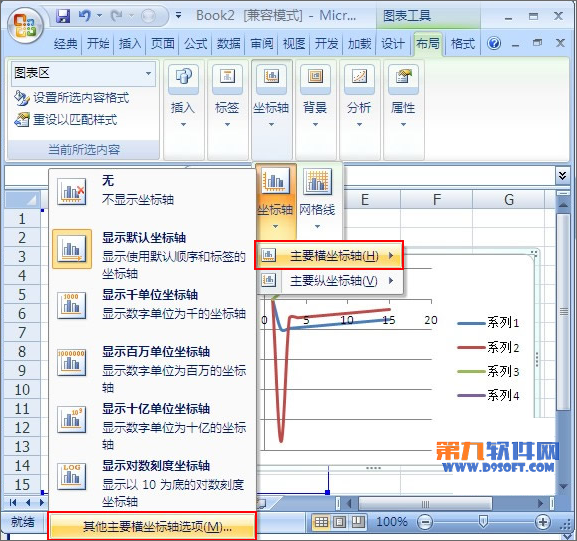Click the 坐标轴 button in popup gallery
577x541 pixels.
275,201
